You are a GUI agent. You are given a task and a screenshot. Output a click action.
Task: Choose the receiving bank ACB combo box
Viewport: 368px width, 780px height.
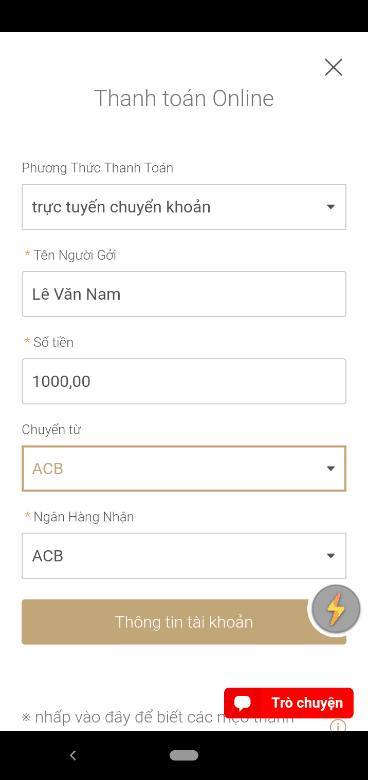pyautogui.click(x=184, y=556)
